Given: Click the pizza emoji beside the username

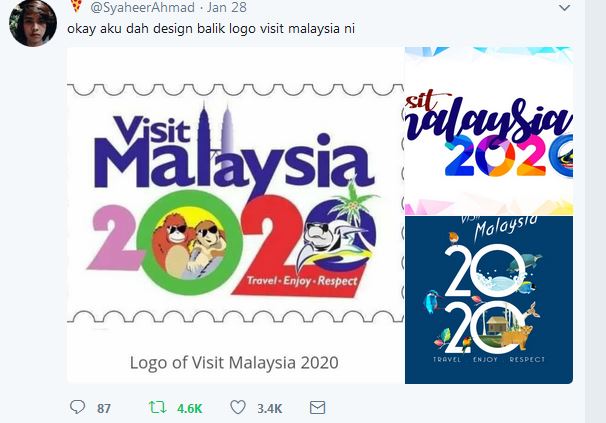Looking at the screenshot, I should coord(77,5).
